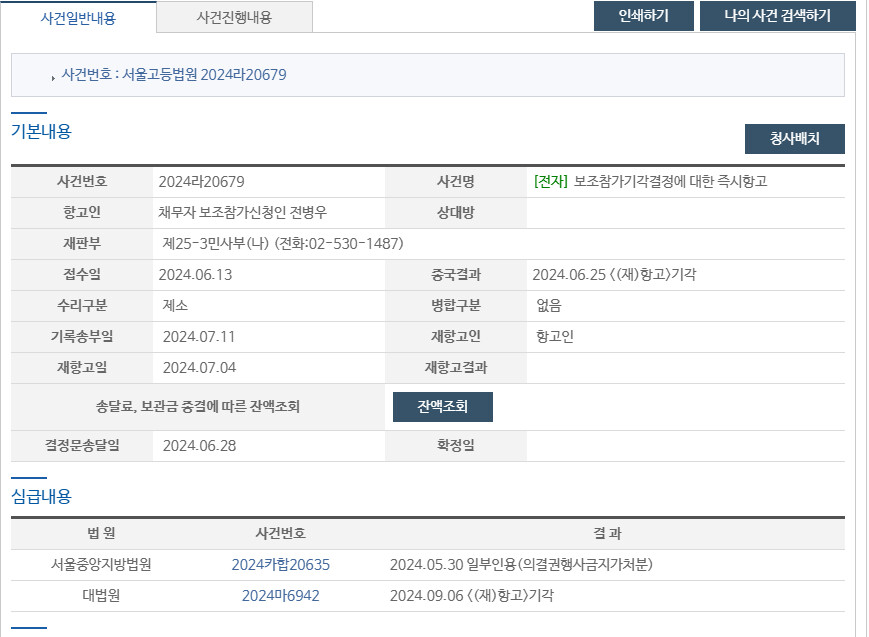869x637 pixels.
Task: Click the 제25-3민사부(나) court division text
Action: [x=216, y=243]
